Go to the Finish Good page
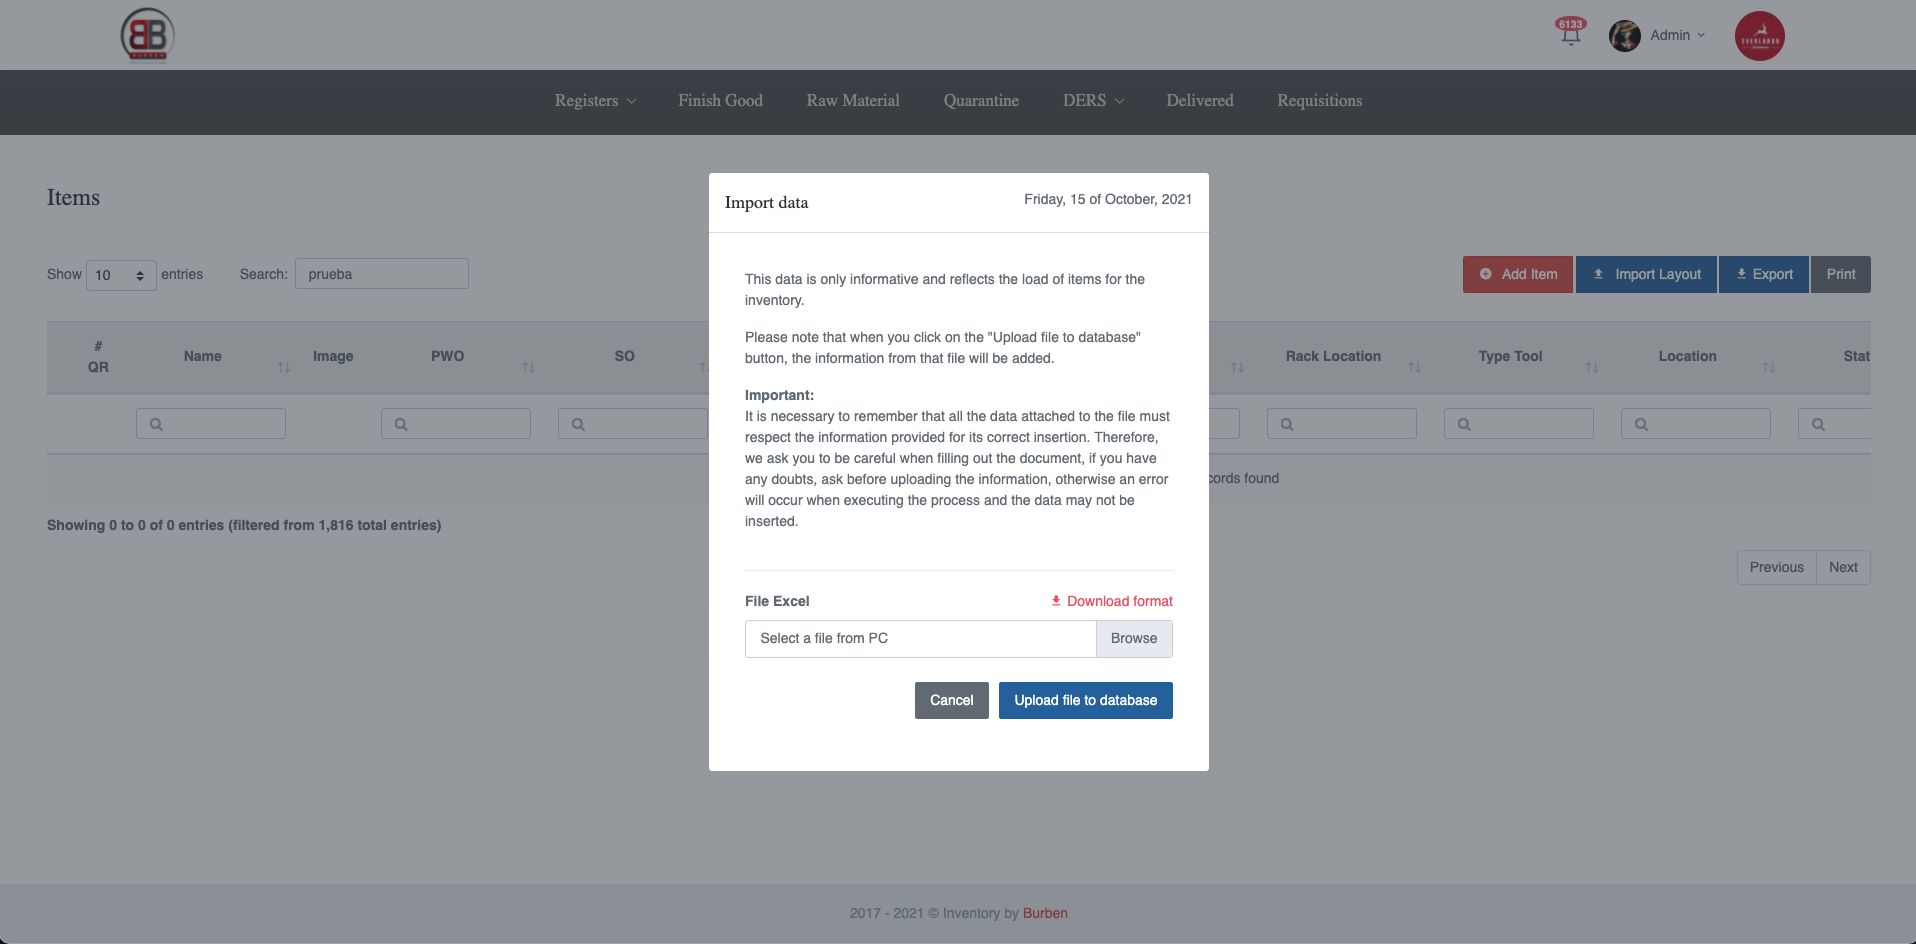This screenshot has height=944, width=1916. coord(720,101)
